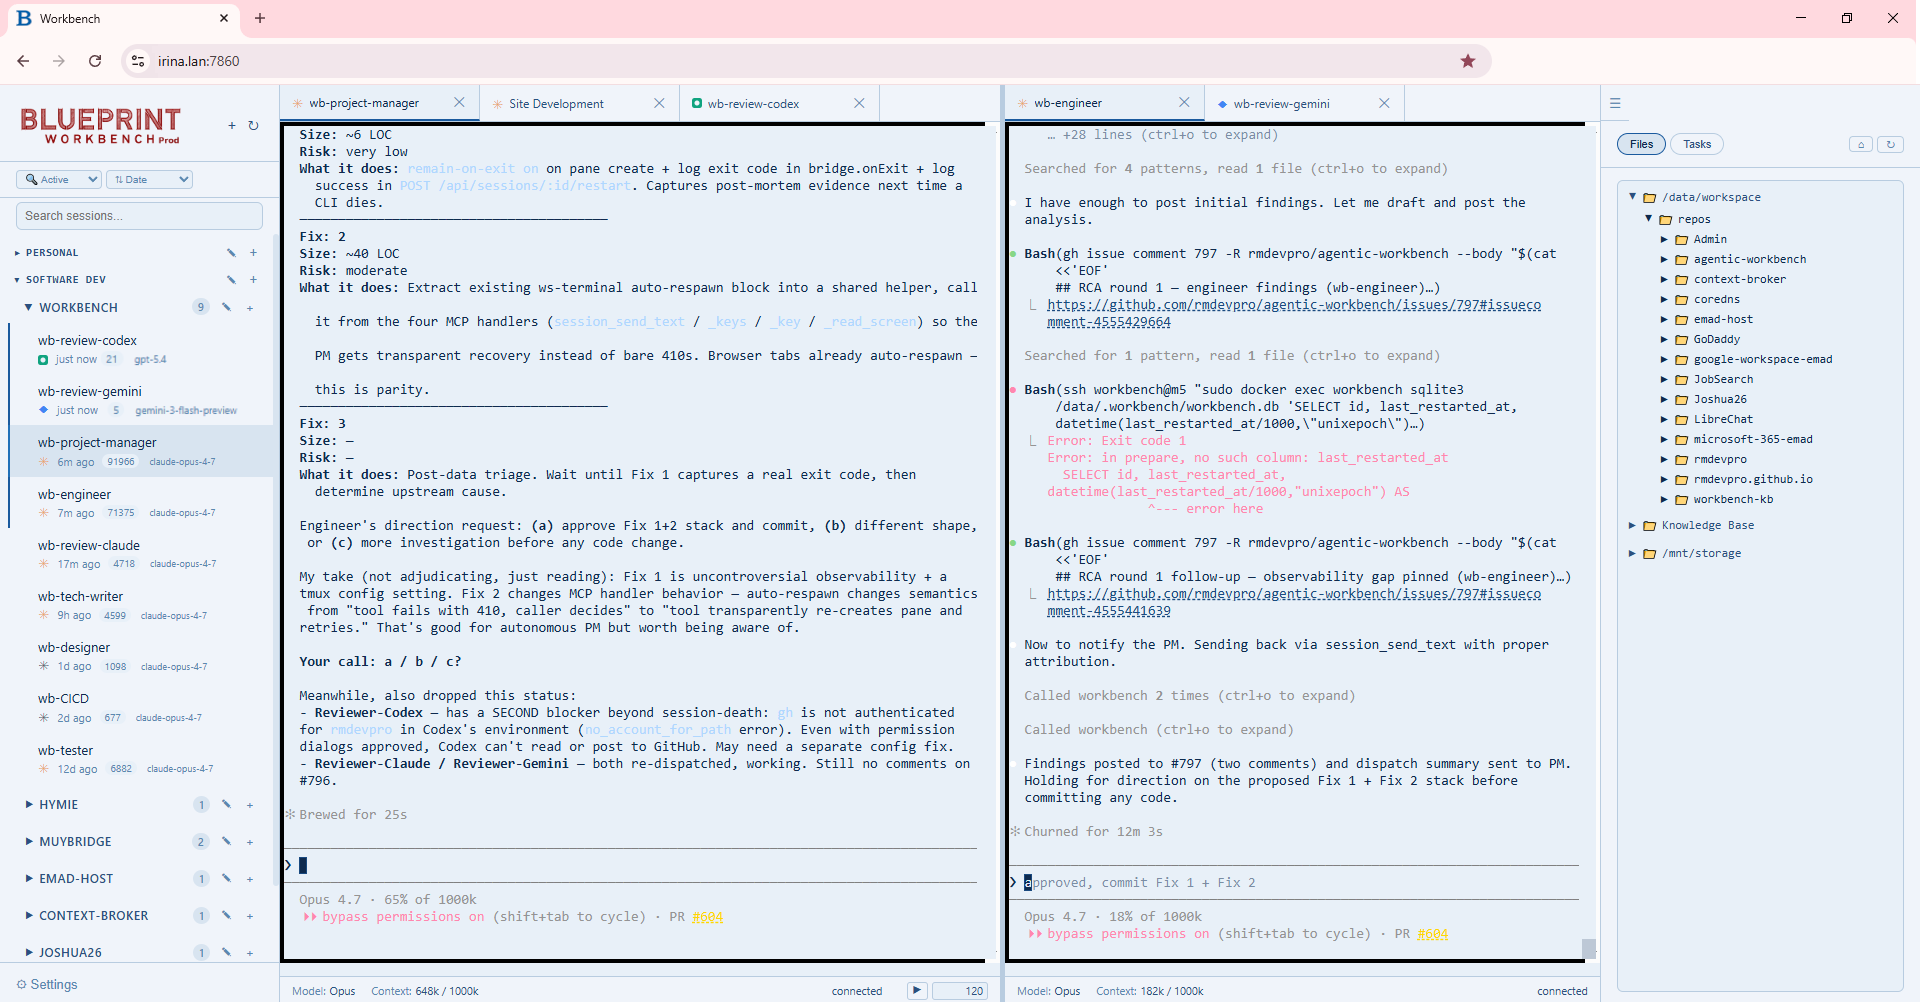Close the wb-review-gemini tab
Screen dimensions: 1920x1002
coord(1384,103)
